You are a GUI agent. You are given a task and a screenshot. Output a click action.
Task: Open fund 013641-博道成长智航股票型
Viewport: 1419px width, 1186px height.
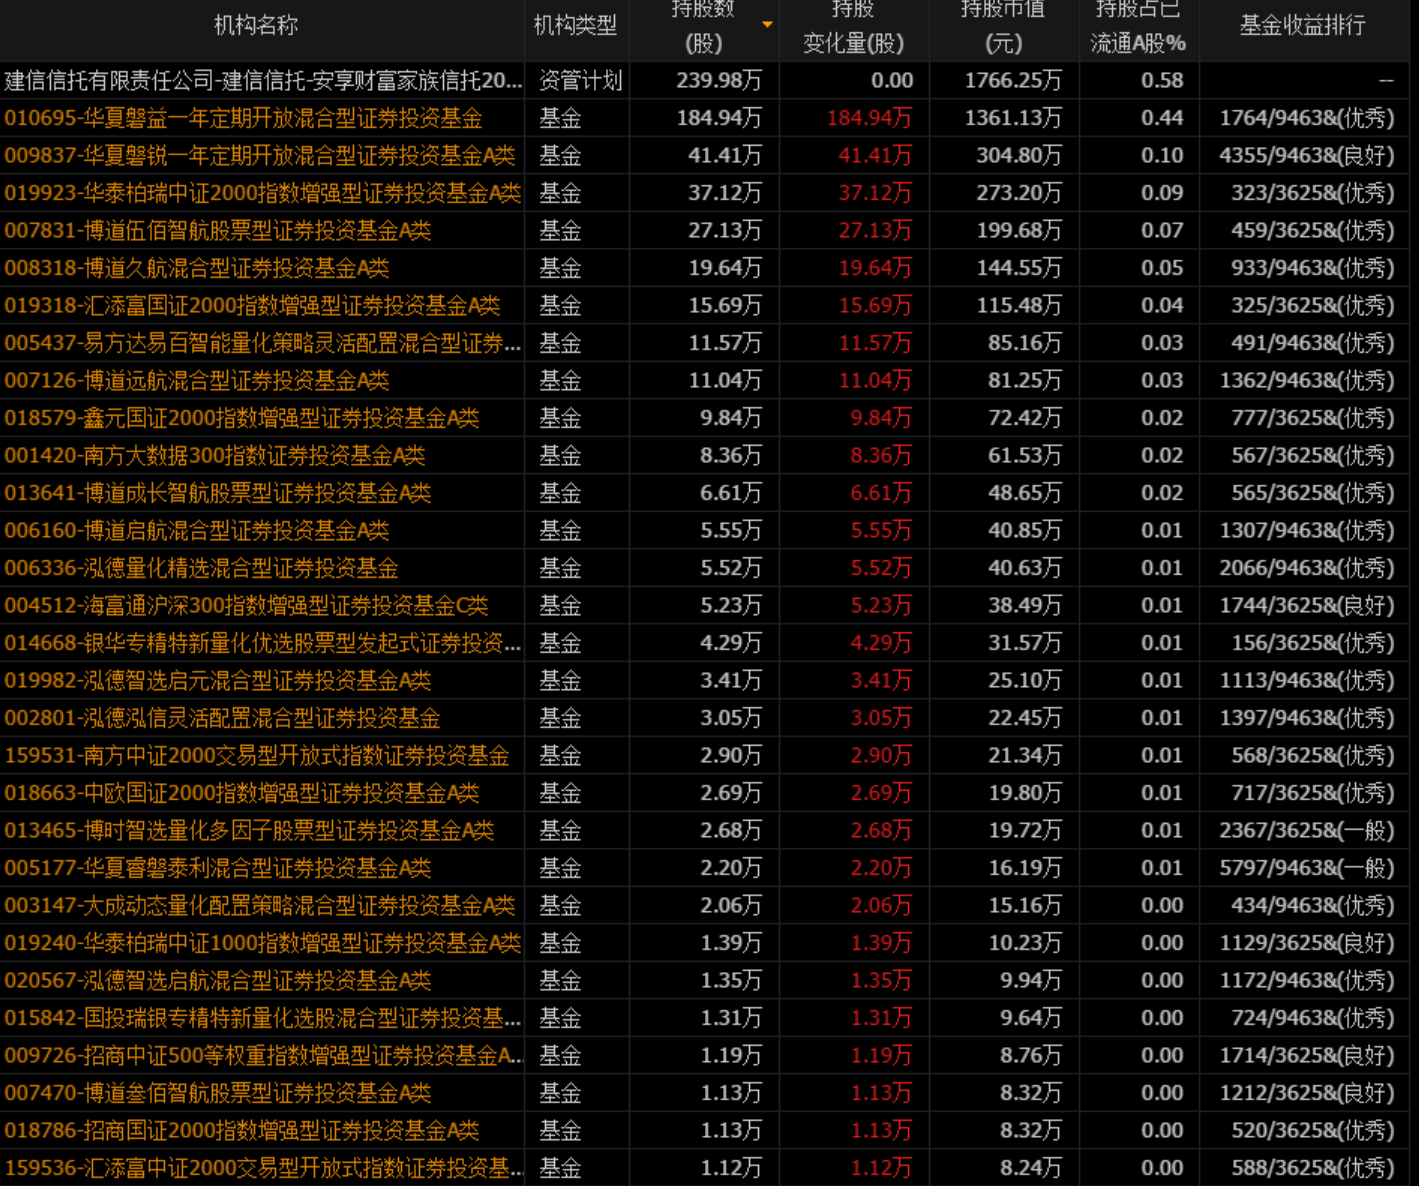click(218, 493)
